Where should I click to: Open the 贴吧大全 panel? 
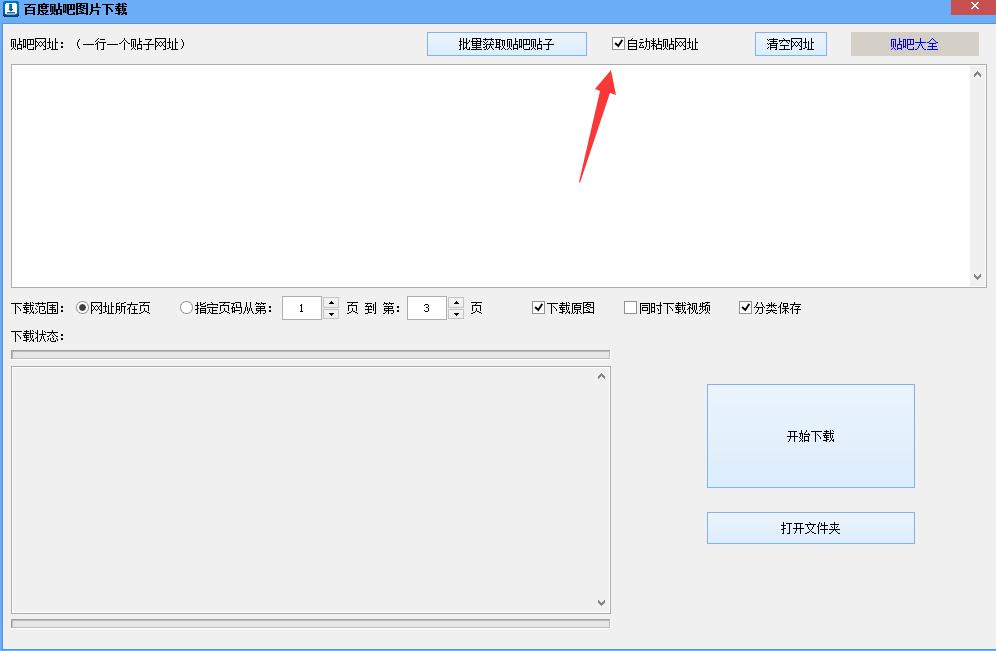[913, 43]
